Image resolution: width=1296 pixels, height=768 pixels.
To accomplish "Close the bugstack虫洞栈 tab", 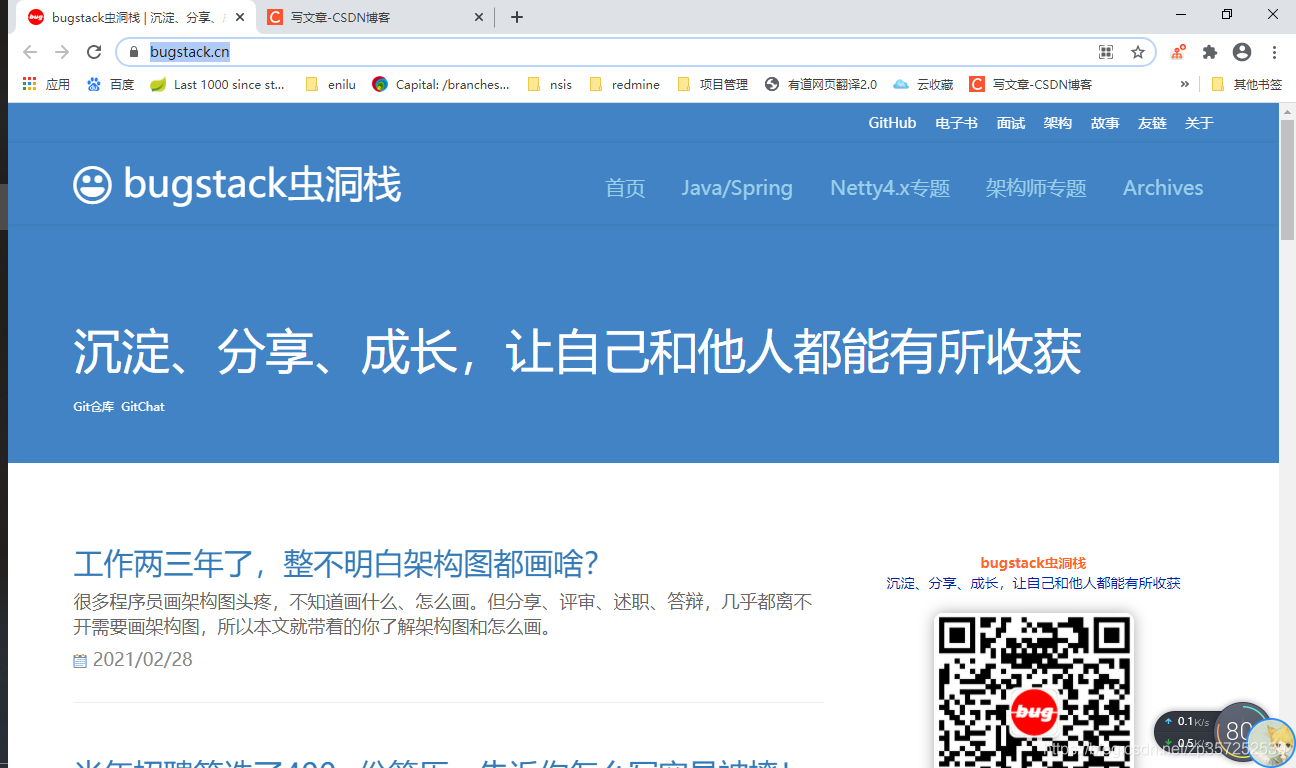I will tap(240, 17).
